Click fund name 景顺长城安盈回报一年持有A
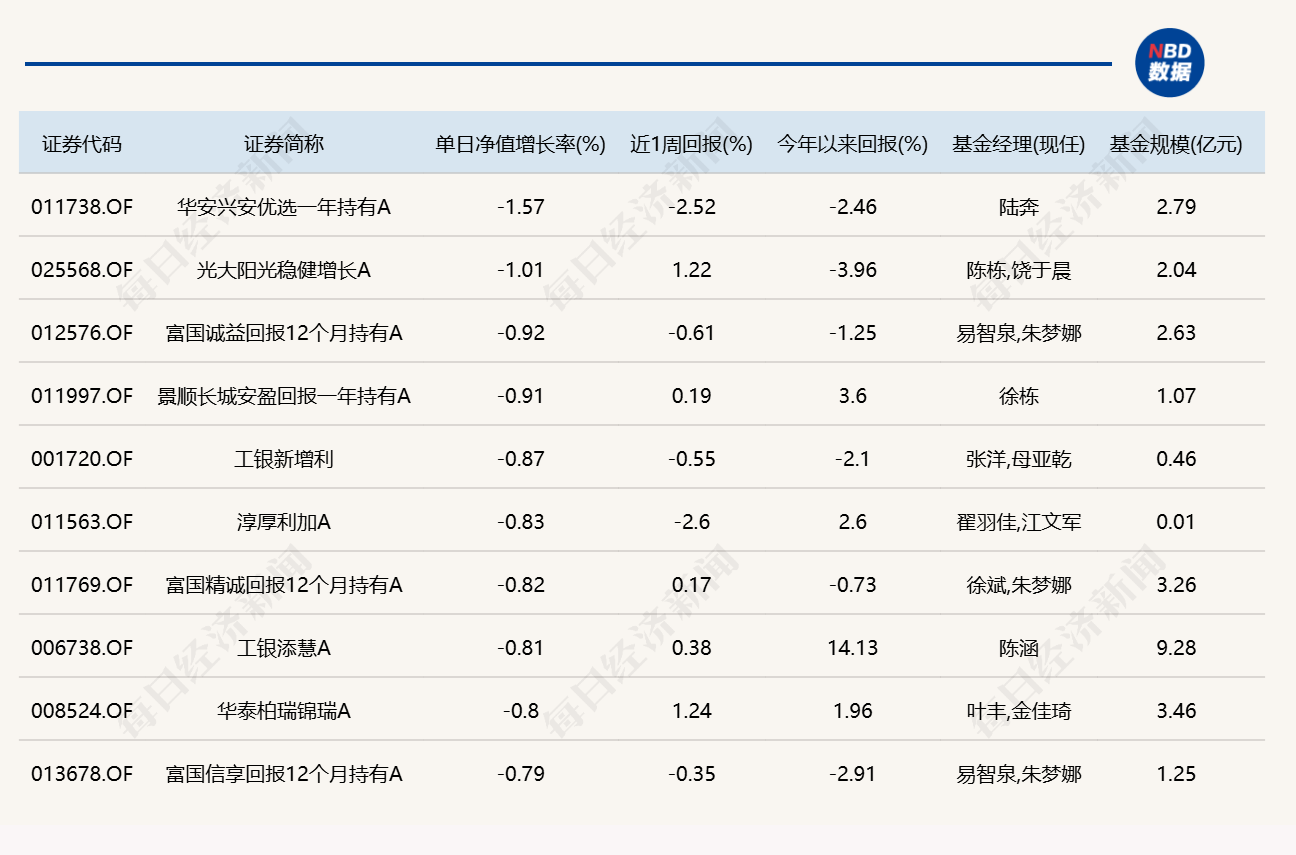1296x855 pixels. click(x=284, y=396)
